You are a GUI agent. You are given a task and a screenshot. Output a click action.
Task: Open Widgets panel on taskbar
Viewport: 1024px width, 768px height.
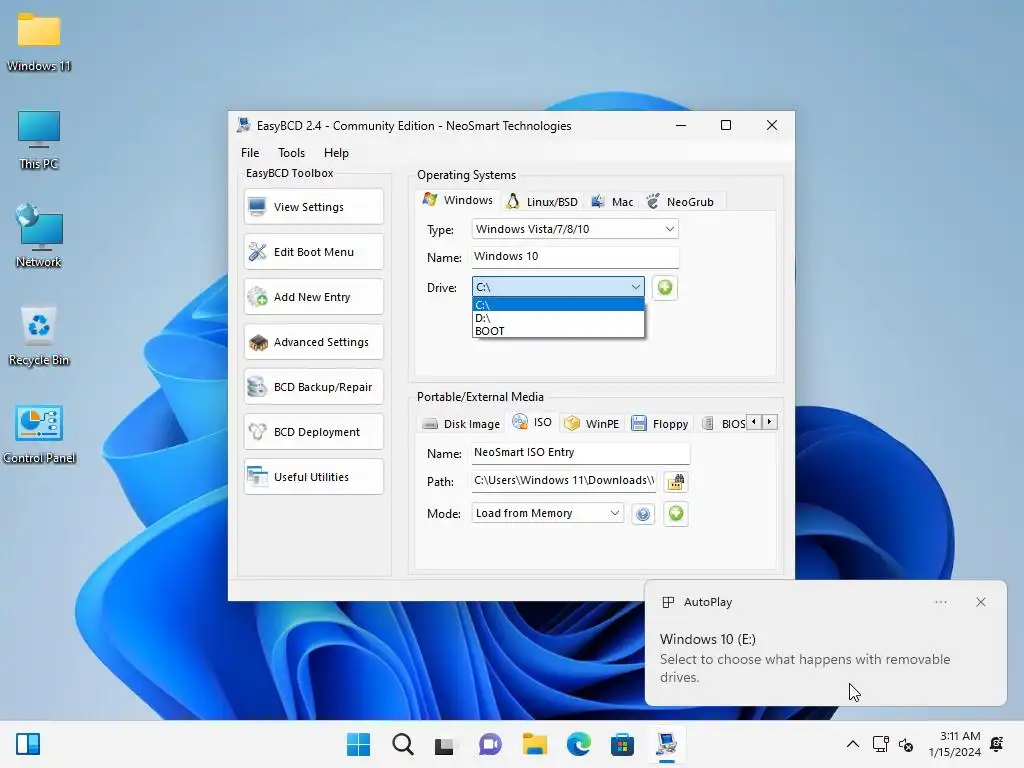click(x=28, y=744)
